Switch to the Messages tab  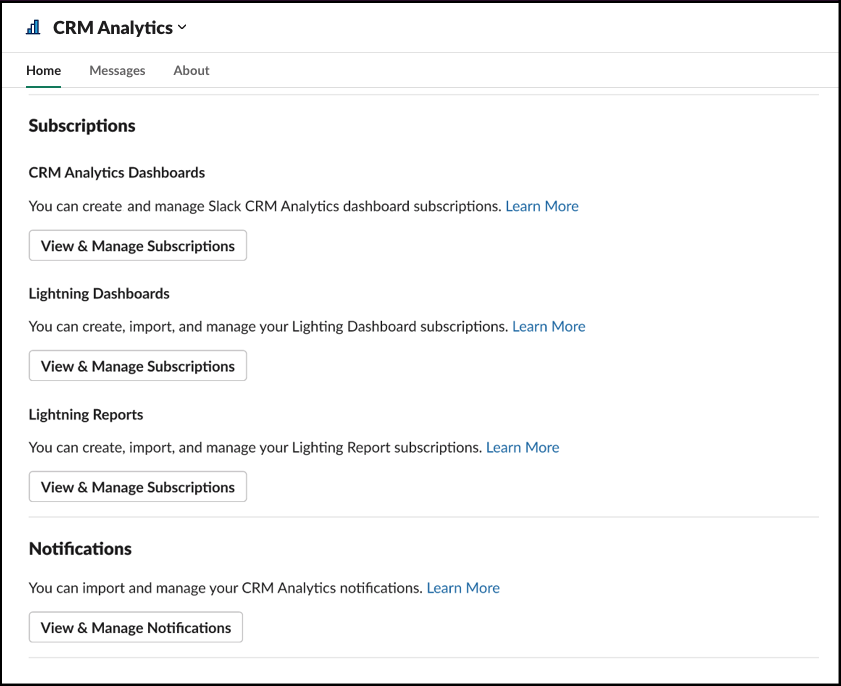[x=117, y=70]
